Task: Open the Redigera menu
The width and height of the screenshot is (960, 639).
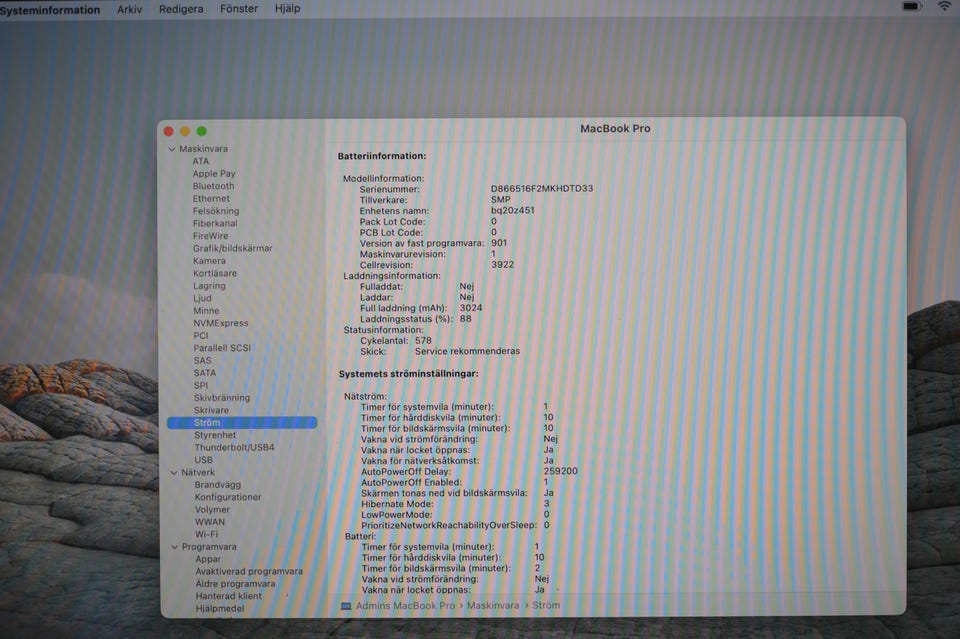Action: (x=181, y=9)
